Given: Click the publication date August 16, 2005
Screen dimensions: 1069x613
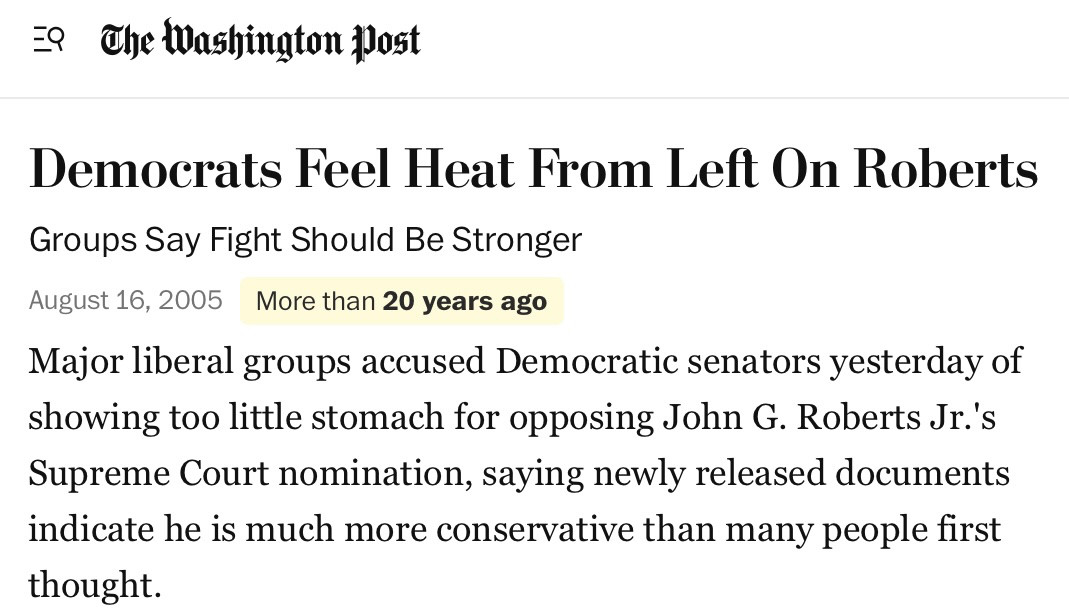Looking at the screenshot, I should 125,301.
